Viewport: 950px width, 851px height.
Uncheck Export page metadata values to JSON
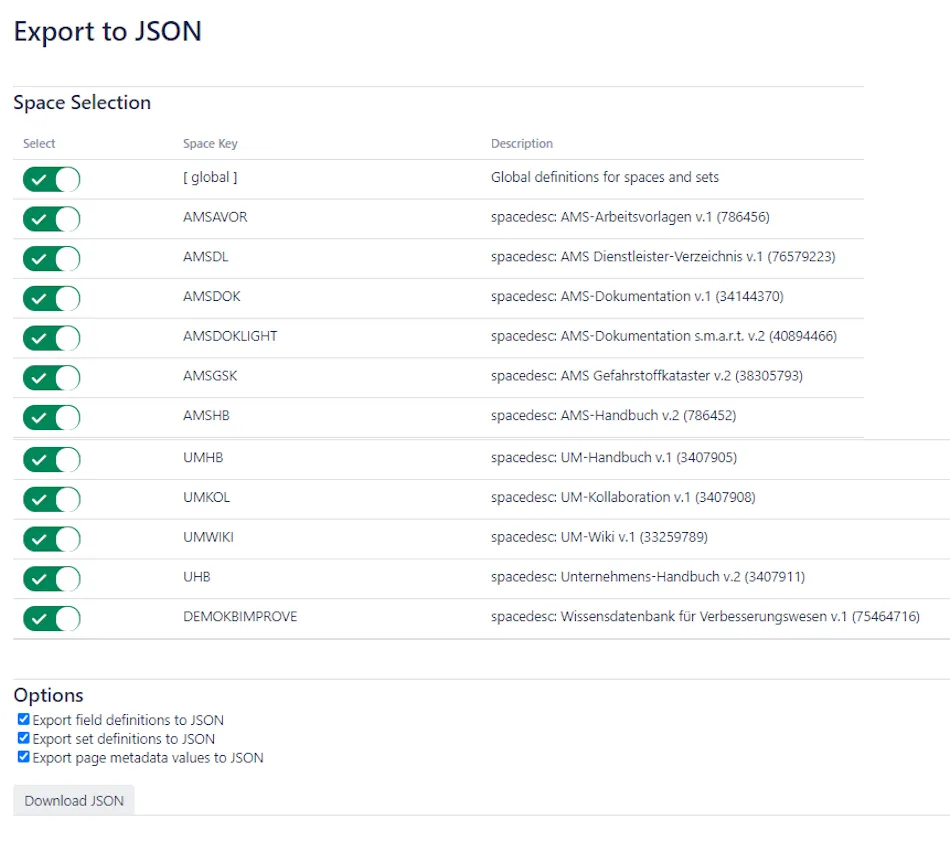point(24,757)
